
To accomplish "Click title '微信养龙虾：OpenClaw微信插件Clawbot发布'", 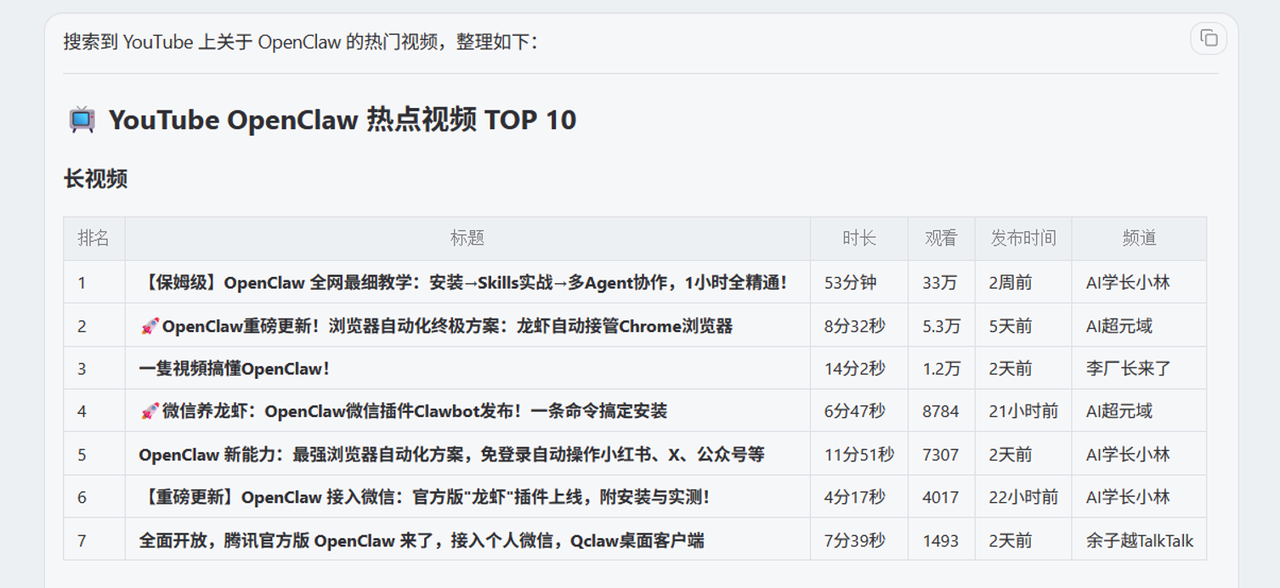I will pos(403,411).
